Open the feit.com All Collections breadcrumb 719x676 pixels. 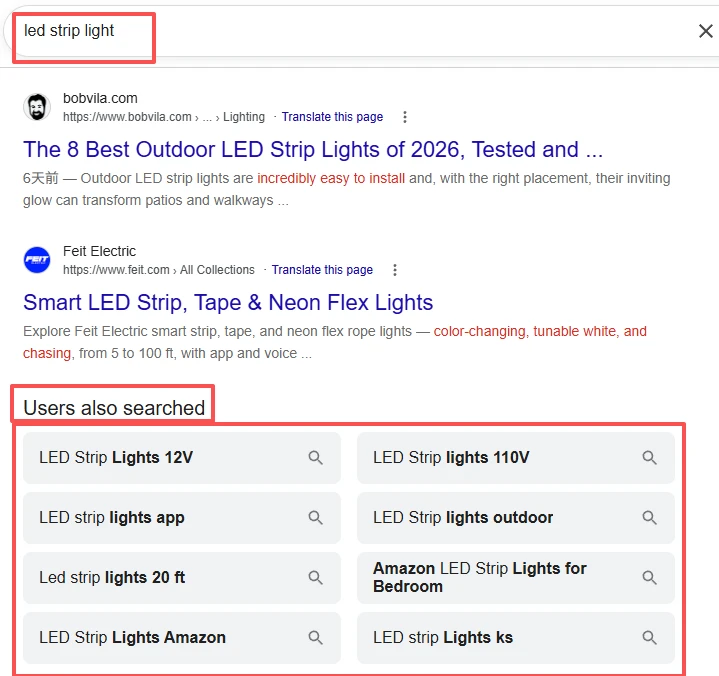159,270
